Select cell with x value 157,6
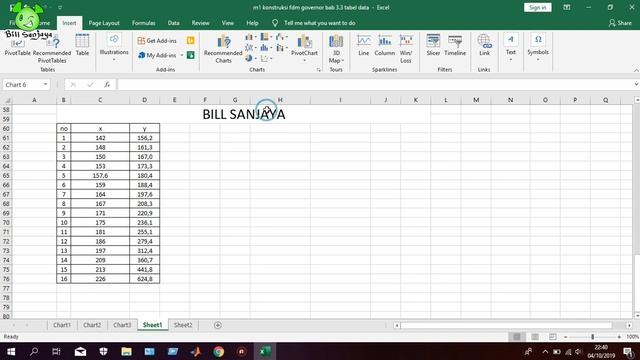 [100, 176]
